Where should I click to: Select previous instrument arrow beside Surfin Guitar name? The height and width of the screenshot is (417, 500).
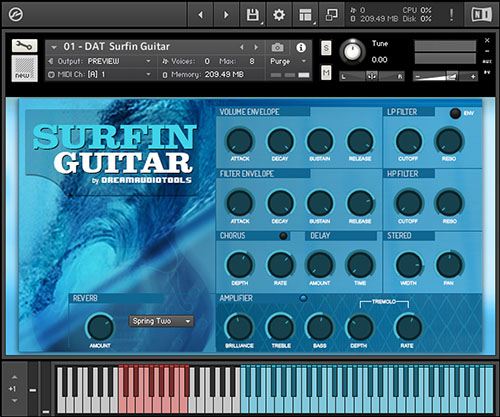coord(242,47)
